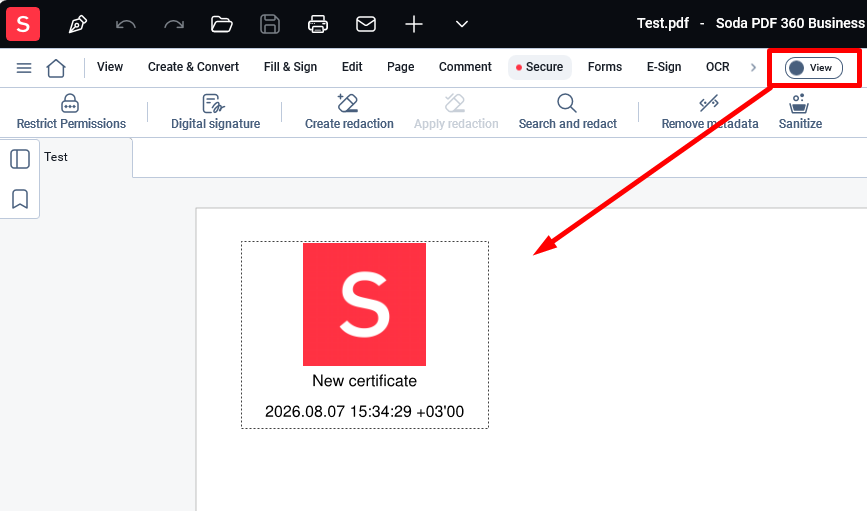Open the Forms tab
Image resolution: width=867 pixels, height=511 pixels.
click(x=604, y=67)
